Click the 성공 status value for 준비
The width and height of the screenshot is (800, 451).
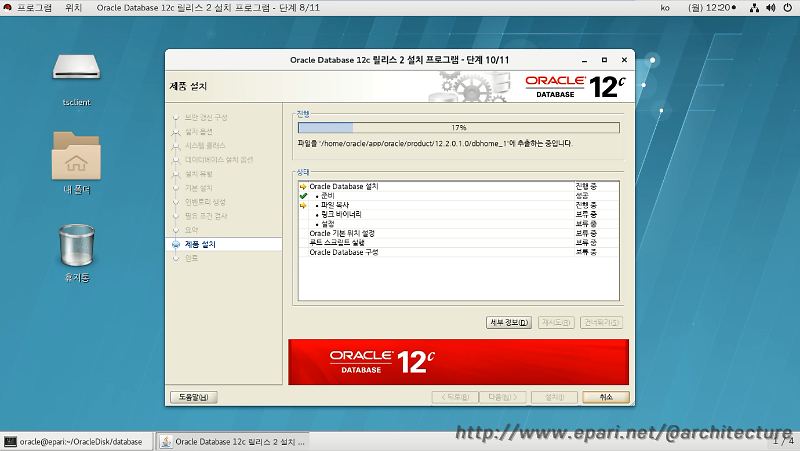pyautogui.click(x=582, y=196)
